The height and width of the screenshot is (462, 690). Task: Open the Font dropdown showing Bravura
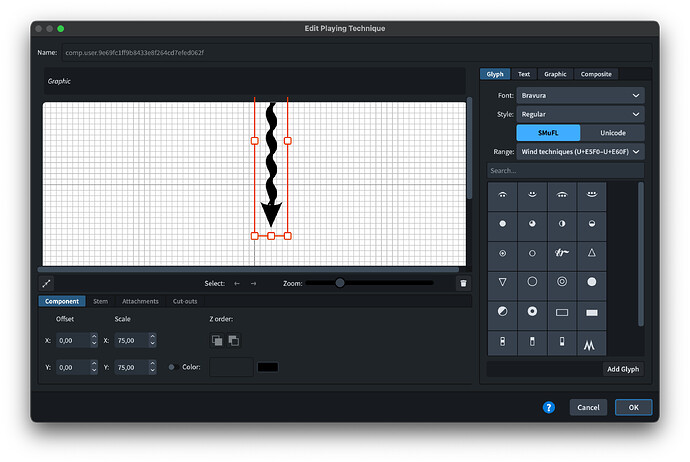tap(580, 95)
